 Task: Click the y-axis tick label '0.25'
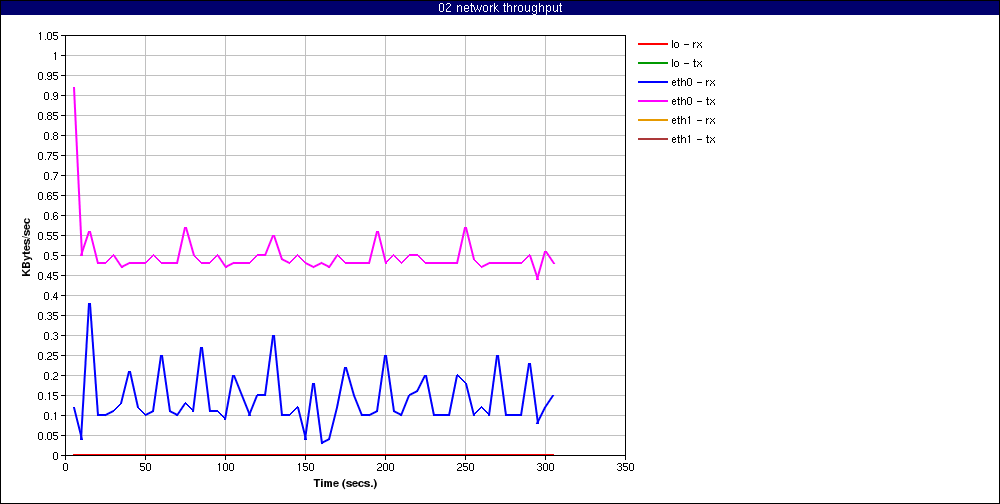click(x=47, y=356)
